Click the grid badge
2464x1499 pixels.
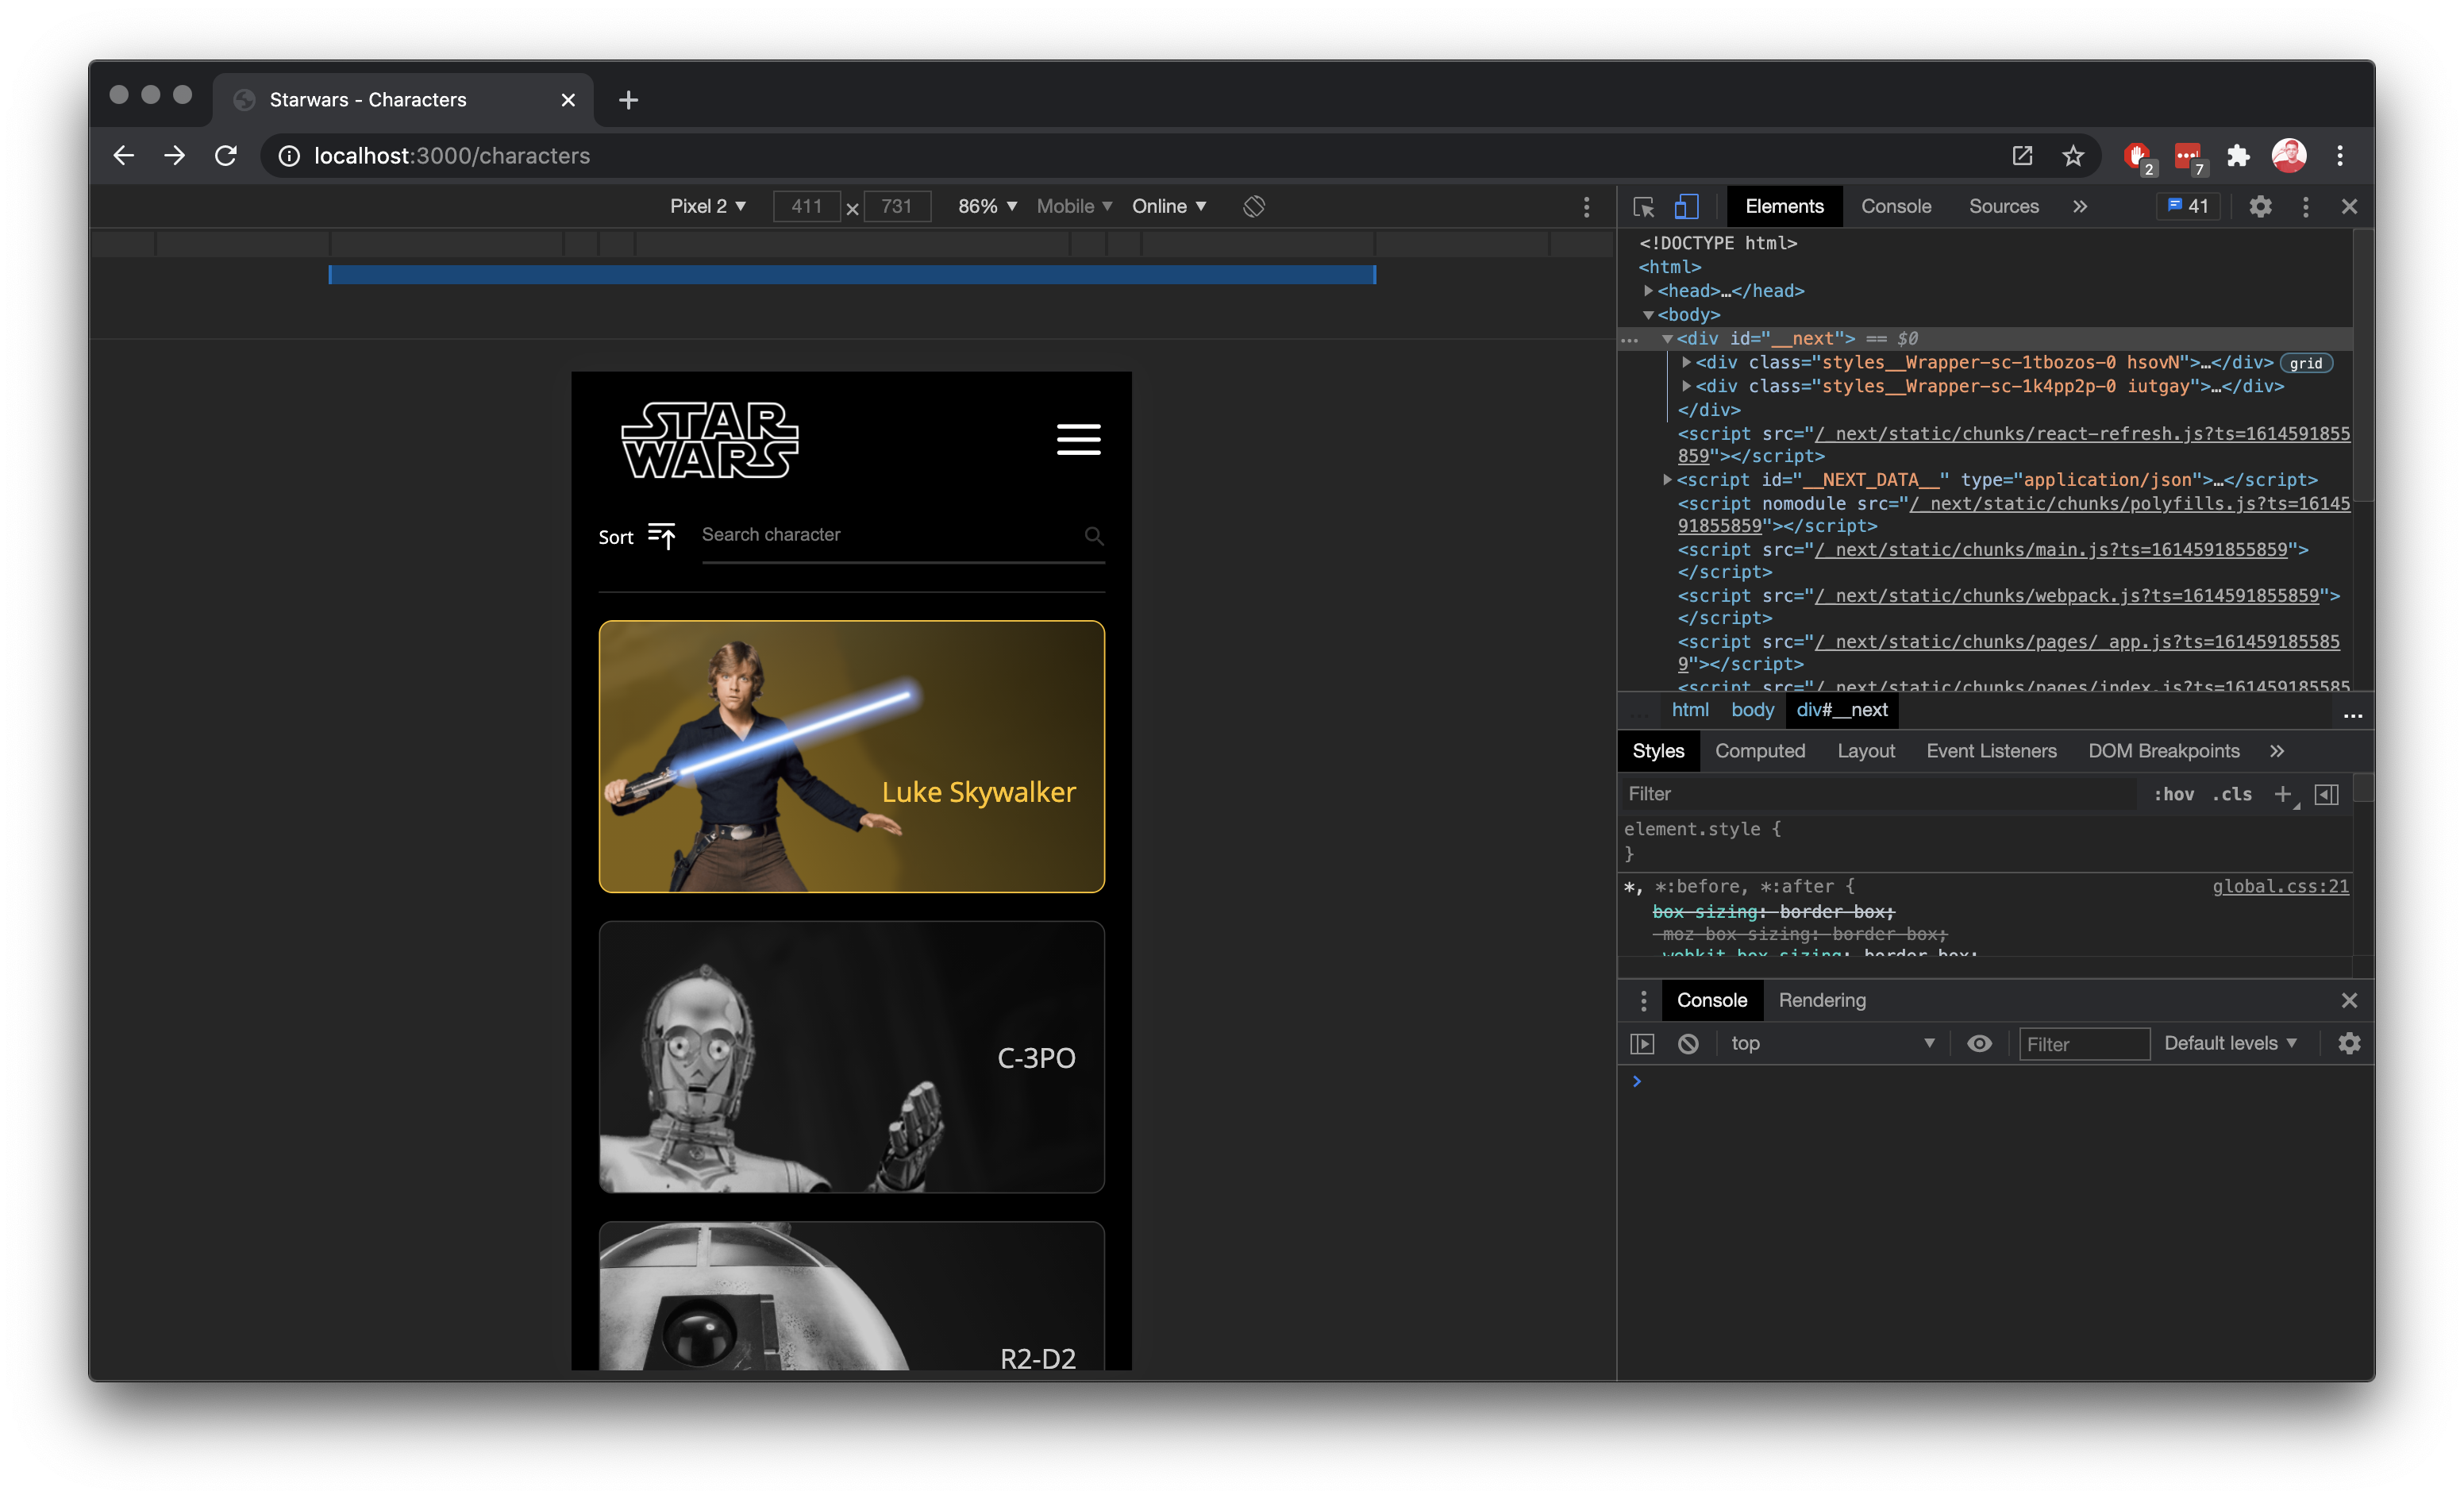(x=2305, y=364)
